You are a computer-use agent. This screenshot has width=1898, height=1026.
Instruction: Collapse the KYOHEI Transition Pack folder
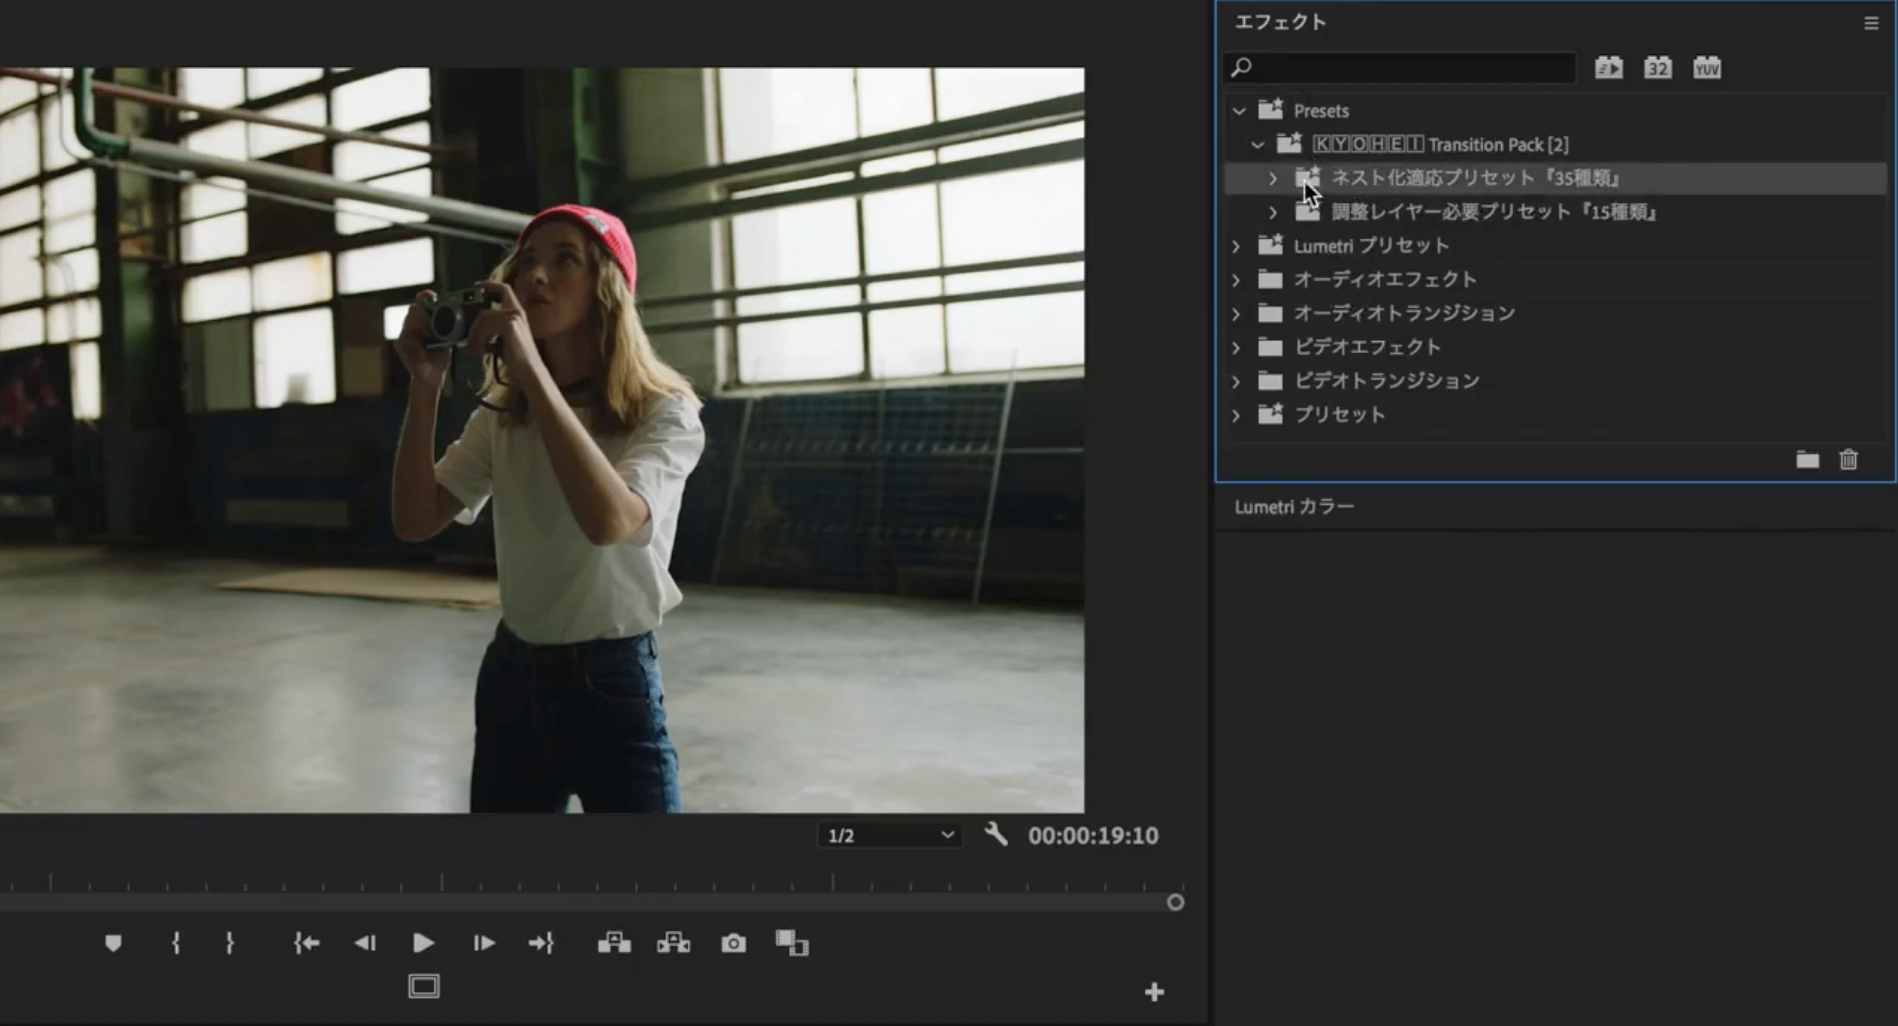(1258, 144)
